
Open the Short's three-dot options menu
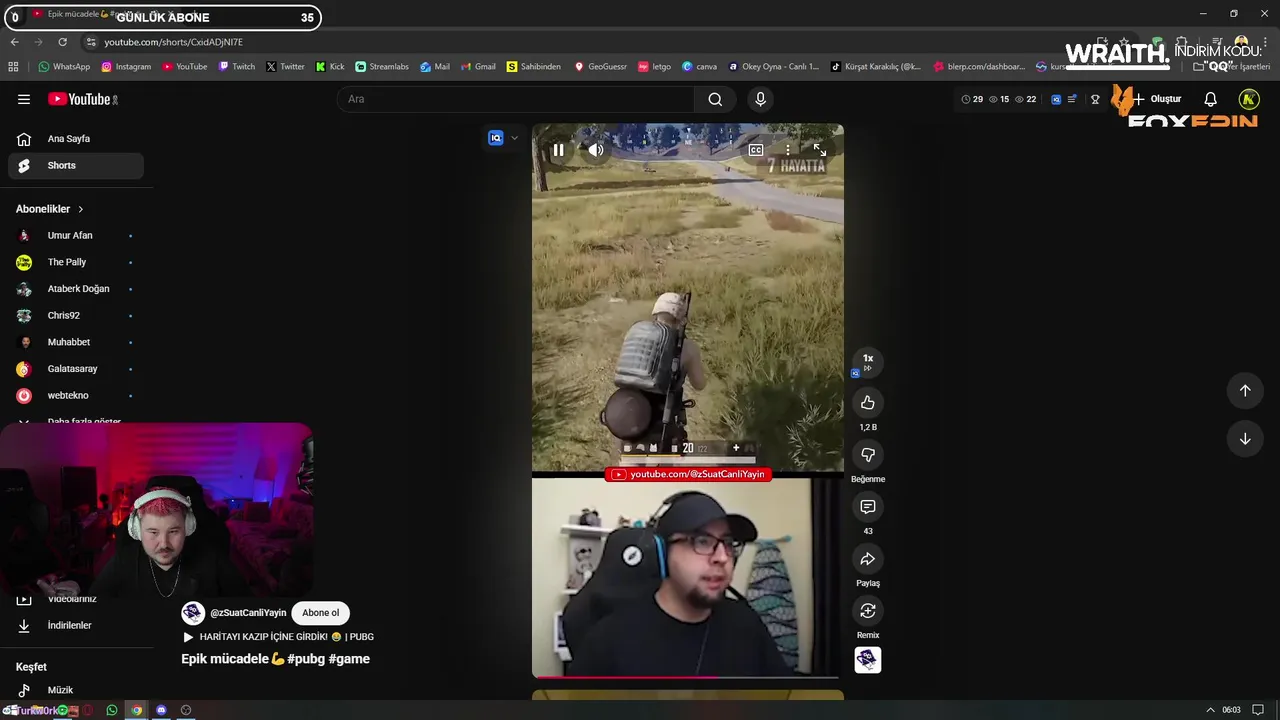788,150
